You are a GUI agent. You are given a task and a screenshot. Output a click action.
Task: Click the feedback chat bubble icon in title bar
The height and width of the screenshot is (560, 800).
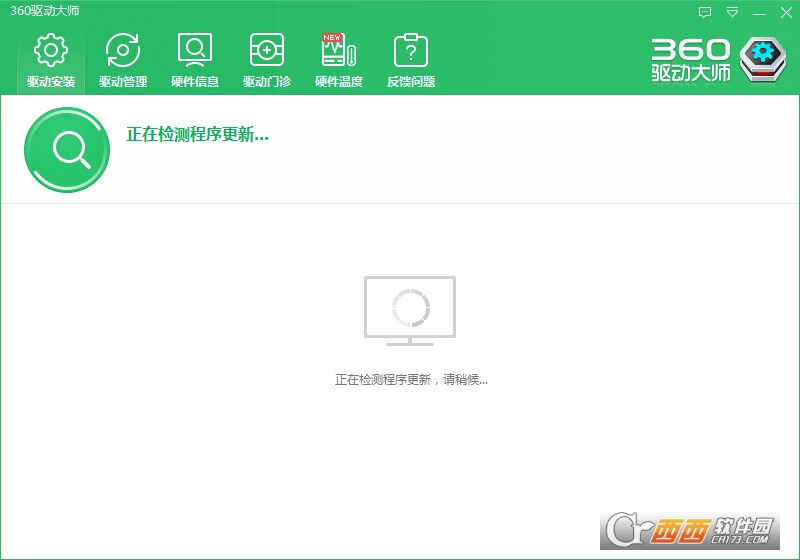705,12
